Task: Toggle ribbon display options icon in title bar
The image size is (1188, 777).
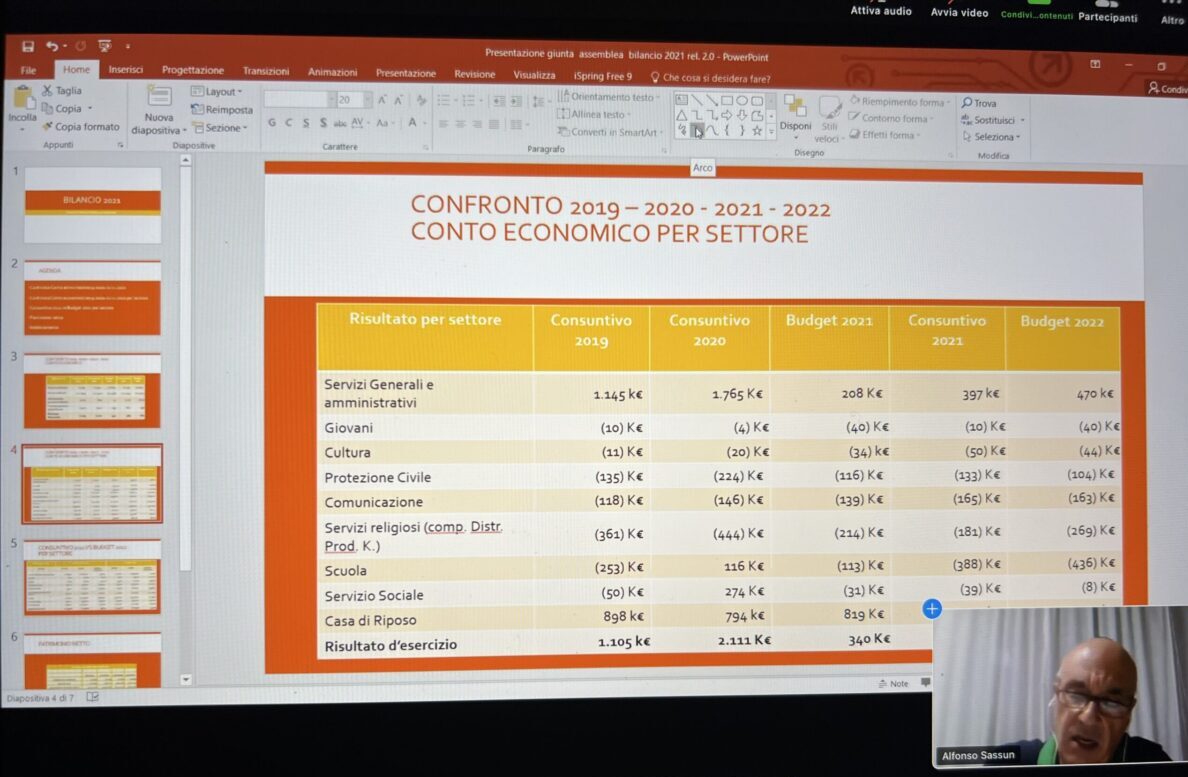Action: pos(1095,64)
